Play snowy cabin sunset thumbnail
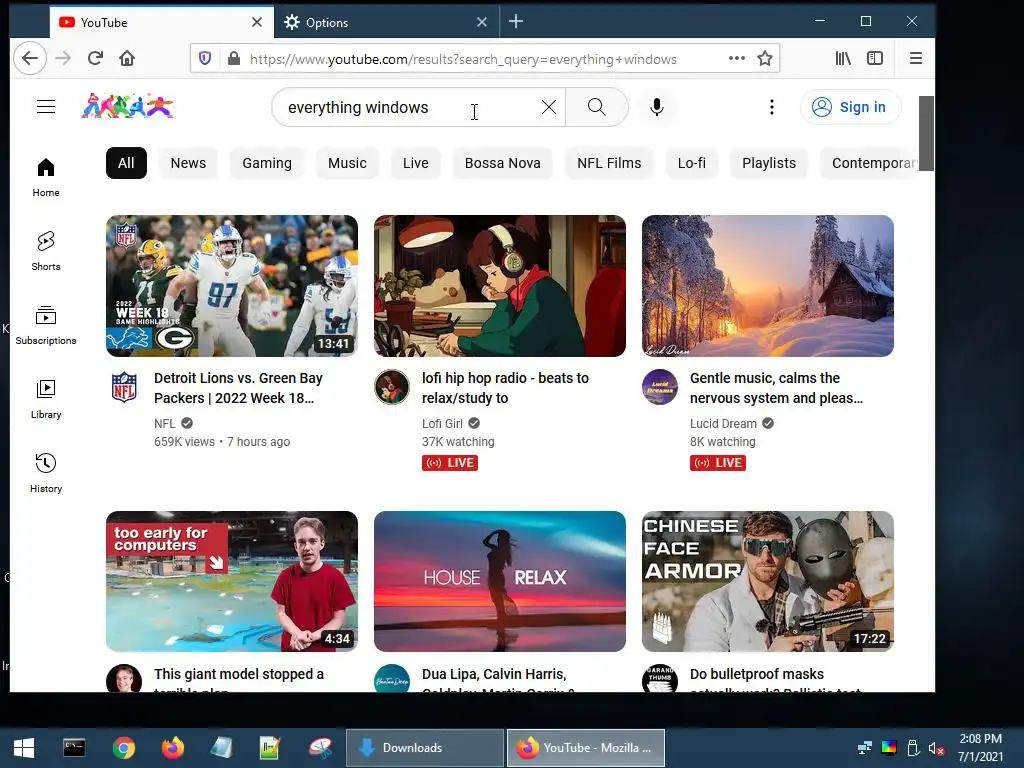The width and height of the screenshot is (1024, 768). point(767,286)
